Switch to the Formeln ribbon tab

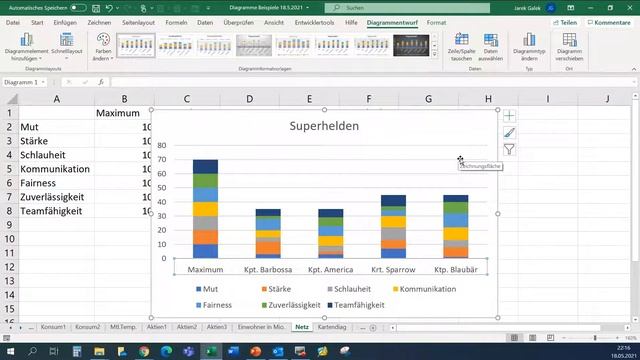(x=176, y=23)
